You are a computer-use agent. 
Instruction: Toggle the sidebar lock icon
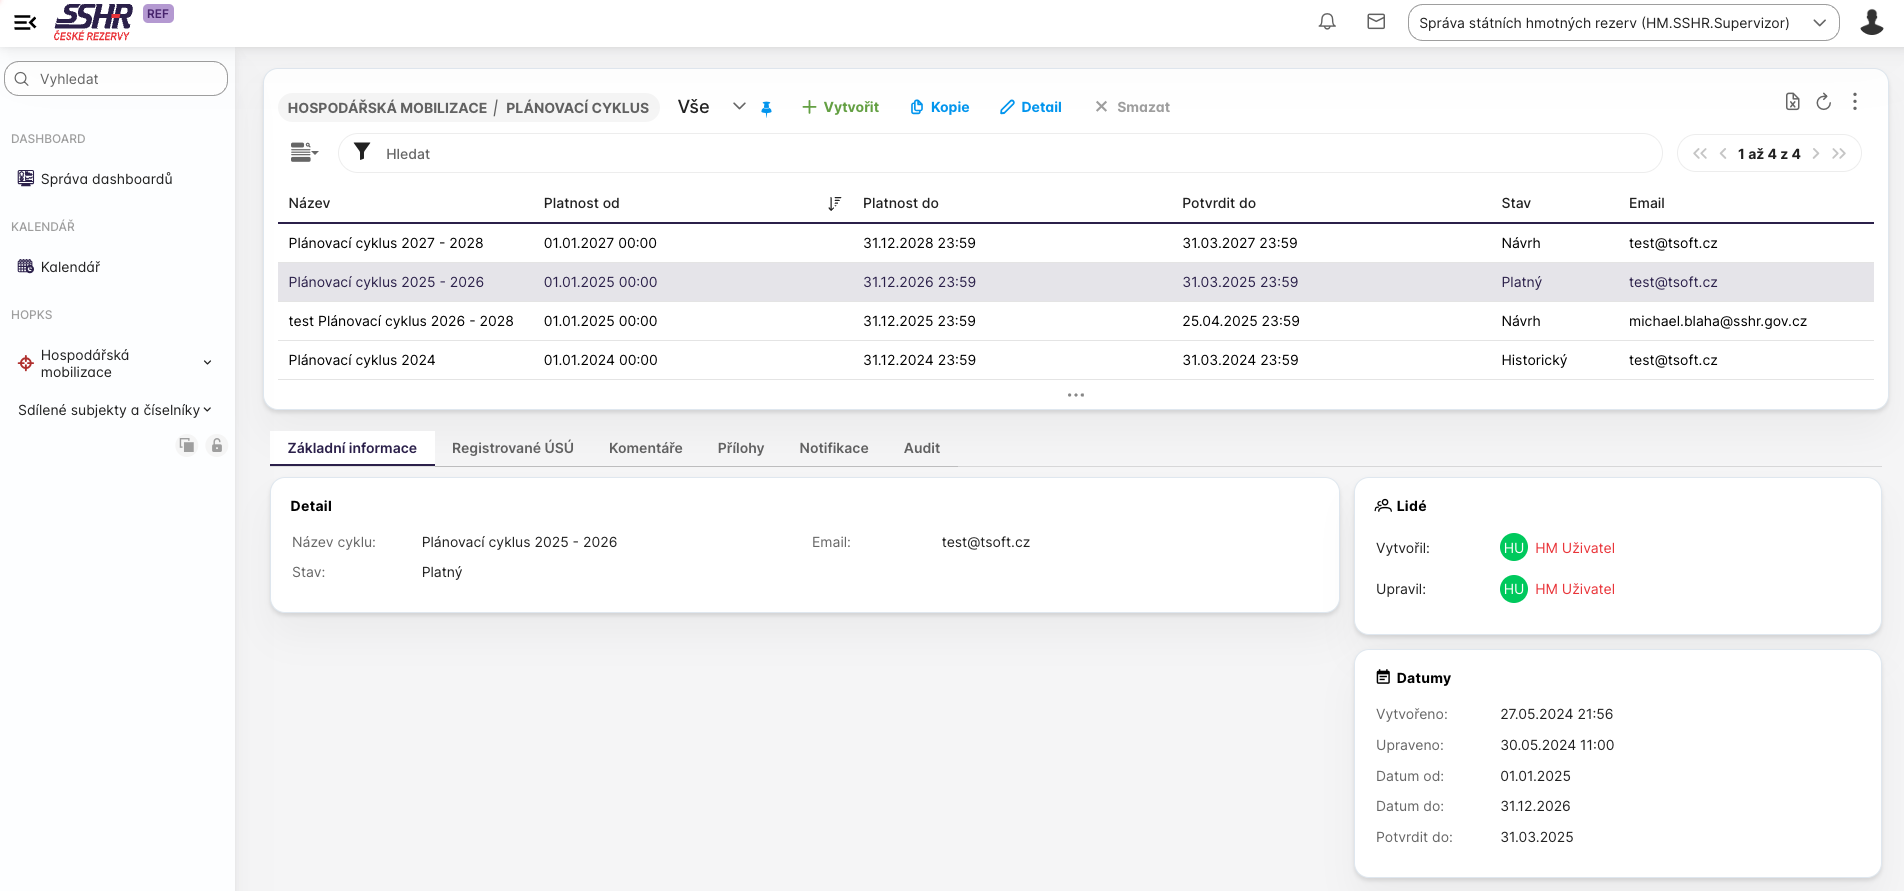[x=216, y=446]
